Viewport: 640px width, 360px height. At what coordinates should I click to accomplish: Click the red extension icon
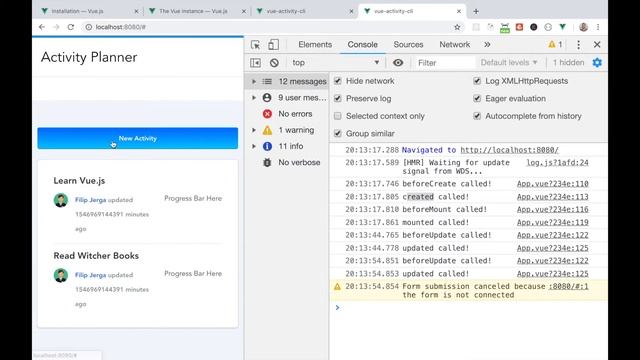(519, 27)
